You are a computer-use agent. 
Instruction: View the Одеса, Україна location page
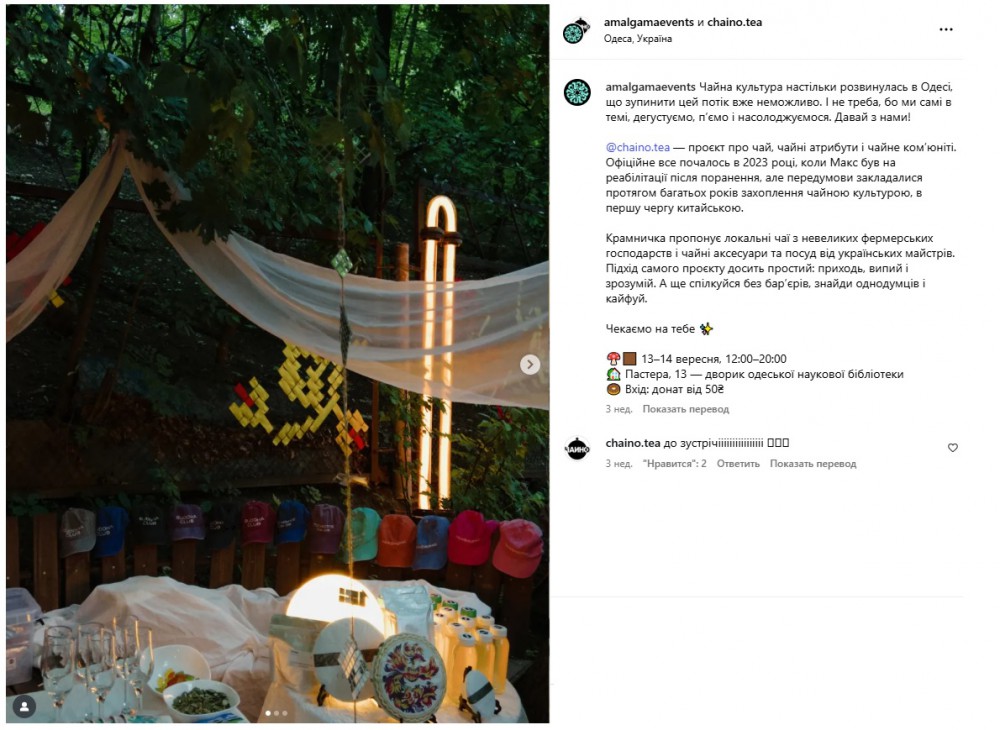click(x=638, y=39)
